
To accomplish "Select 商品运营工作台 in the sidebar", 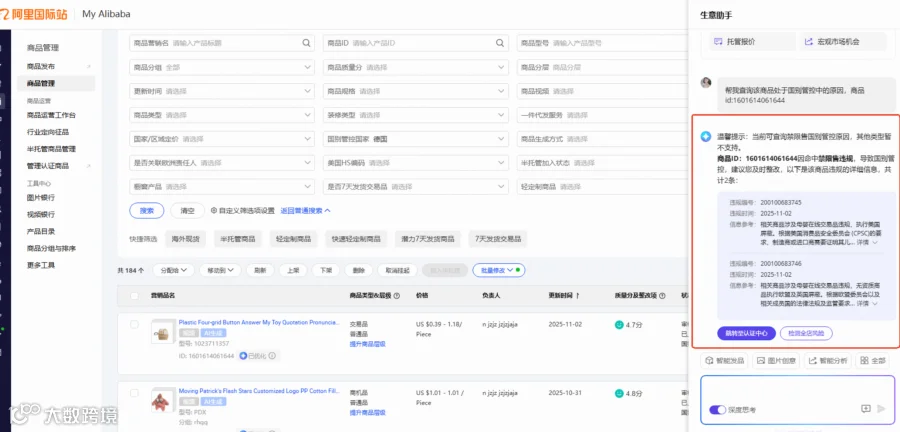I will click(51, 115).
